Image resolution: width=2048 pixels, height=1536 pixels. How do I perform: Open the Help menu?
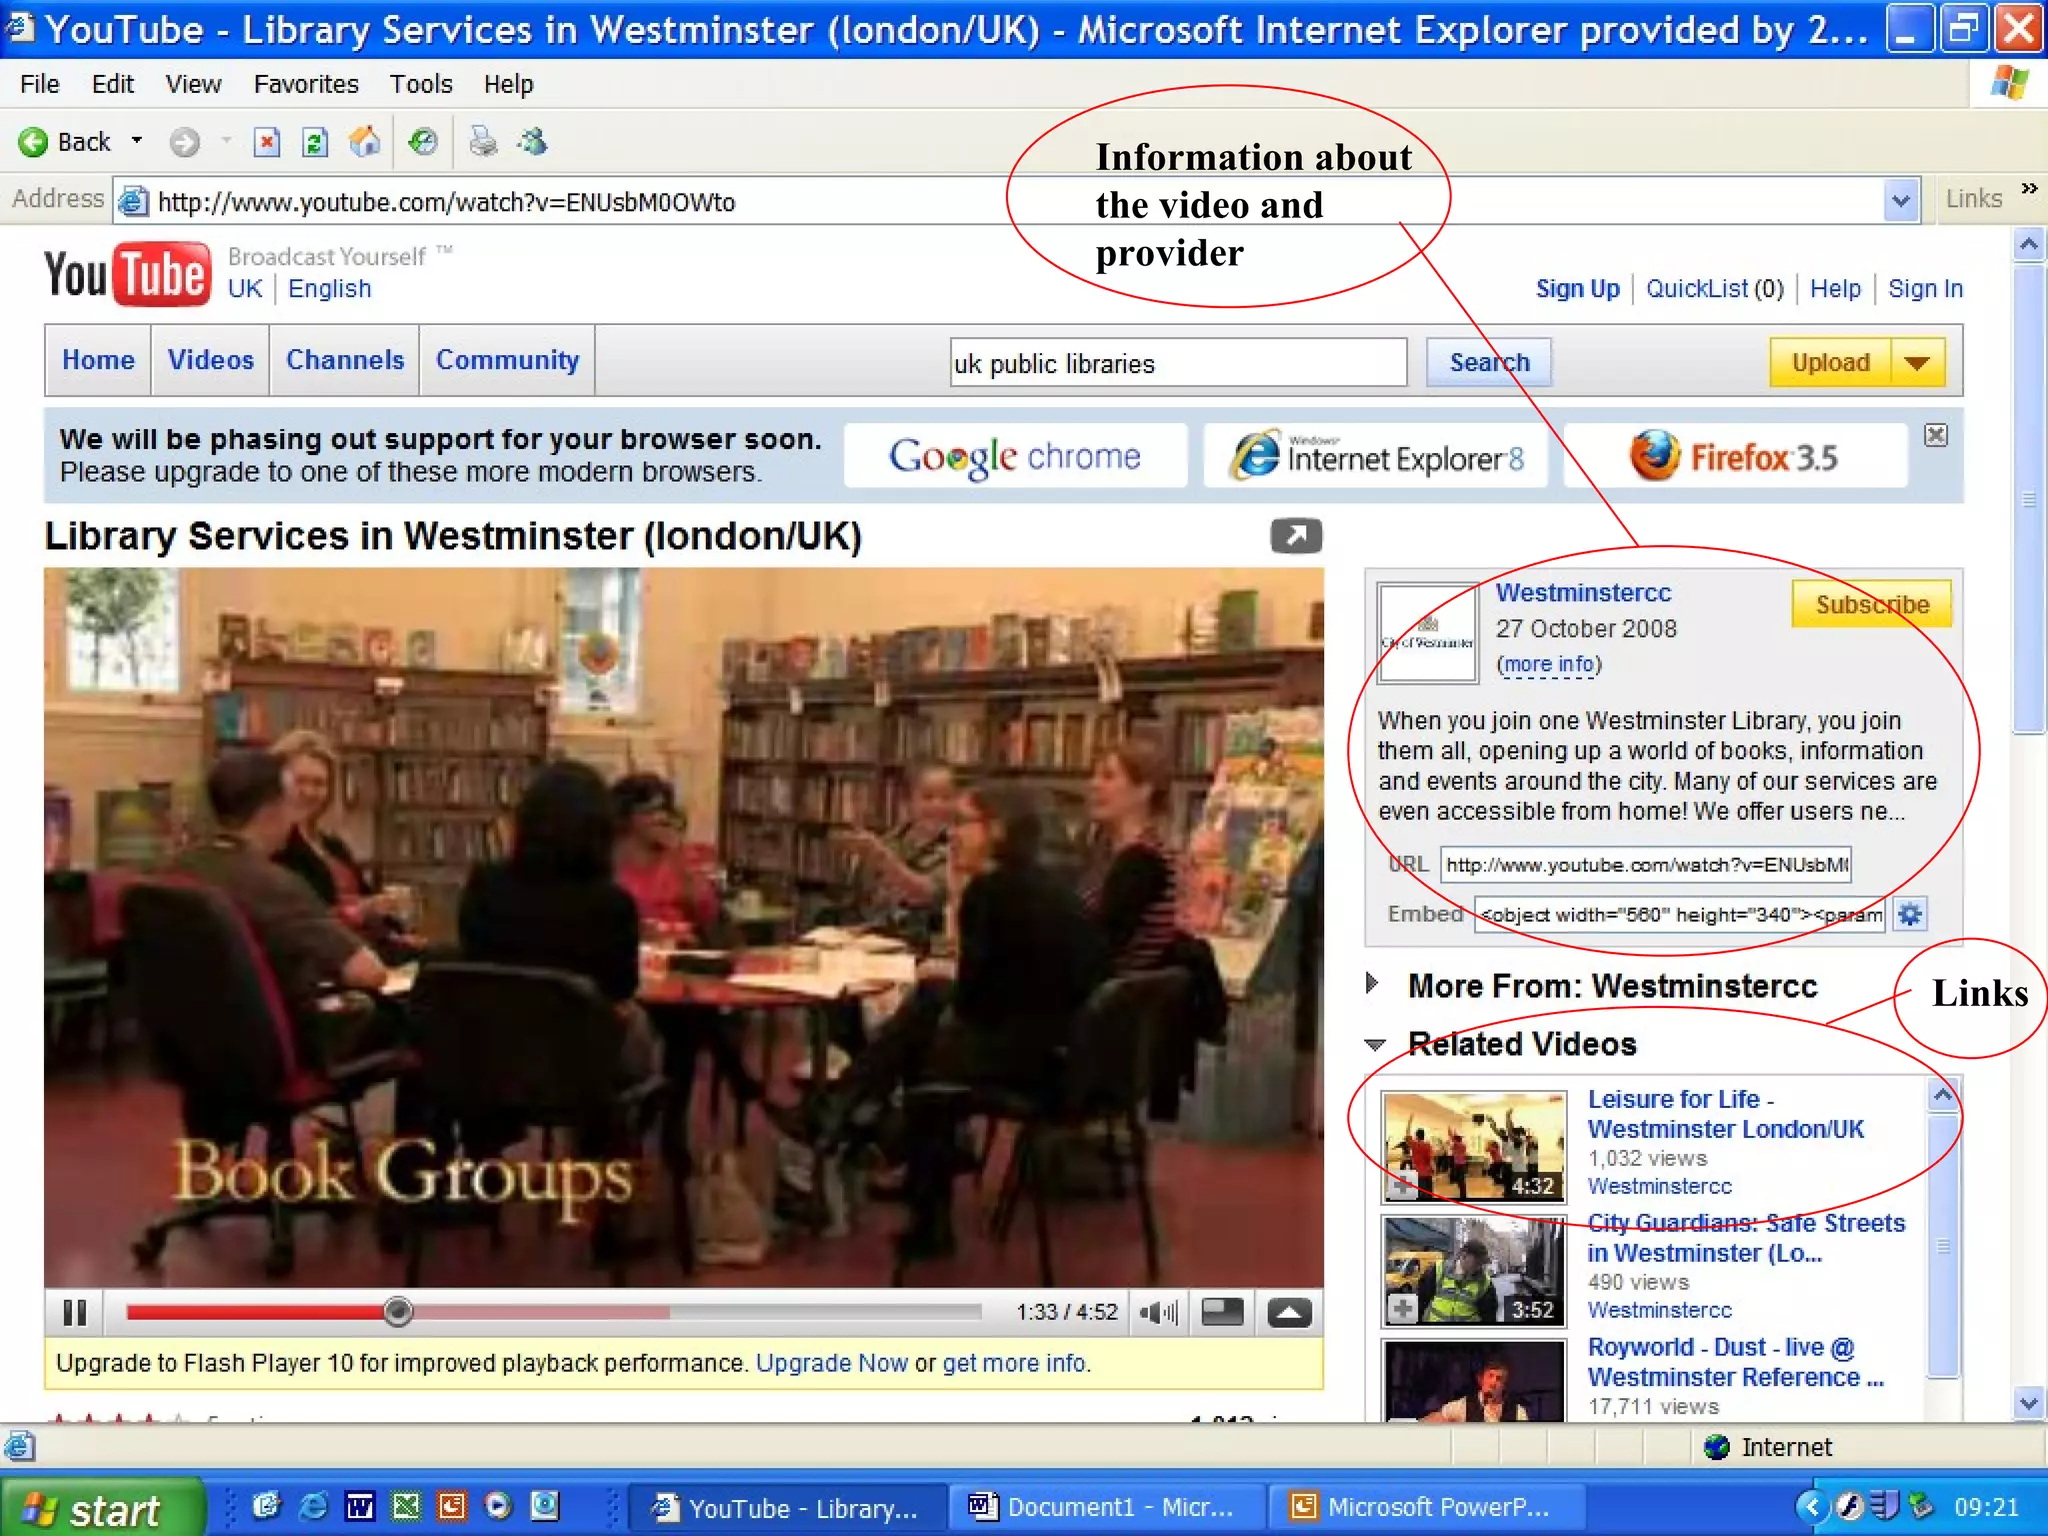click(x=508, y=84)
